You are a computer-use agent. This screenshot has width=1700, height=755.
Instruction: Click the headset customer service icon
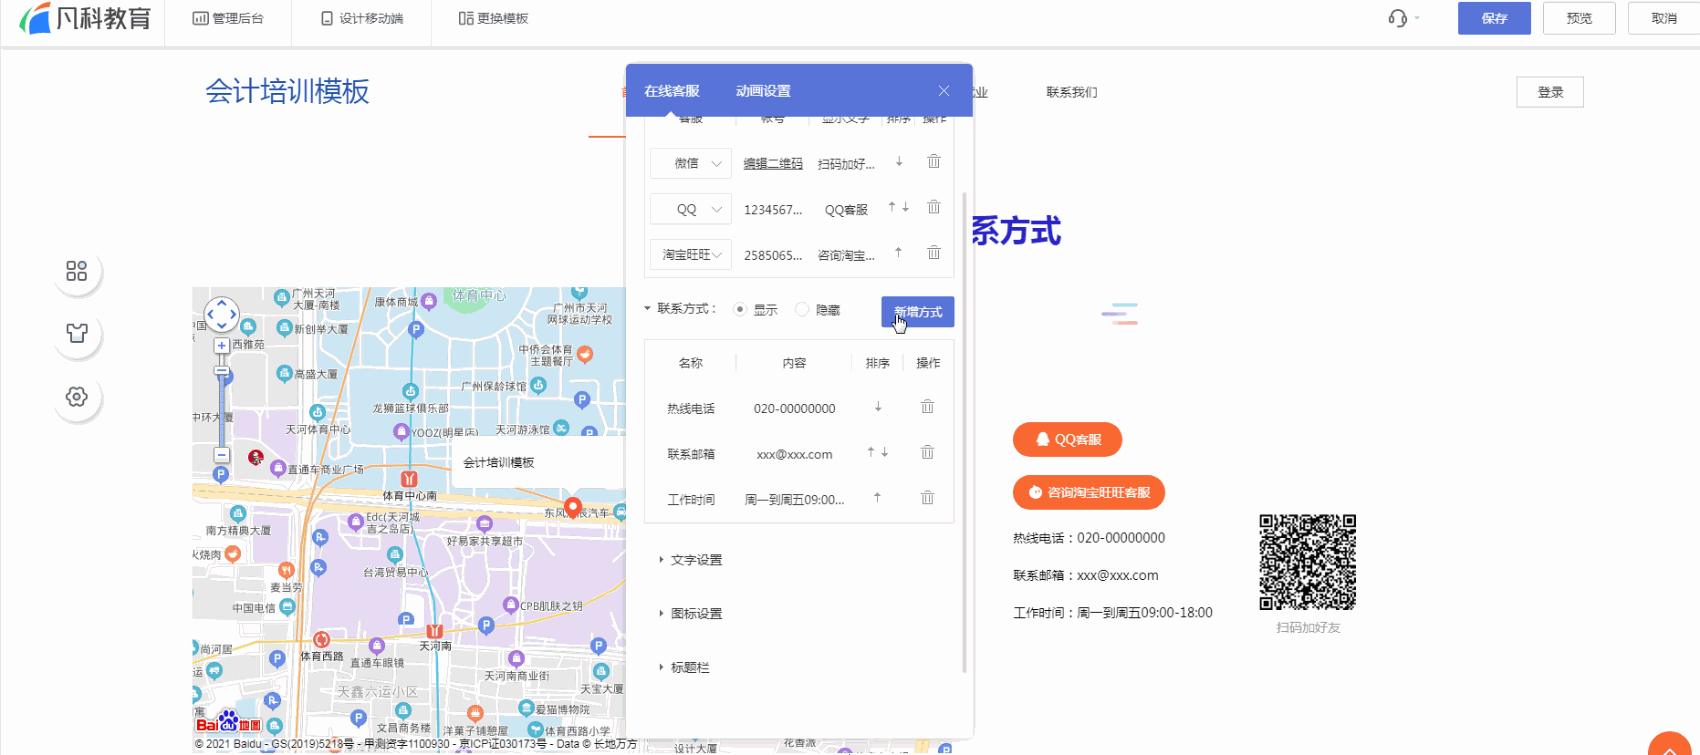pyautogui.click(x=1398, y=18)
